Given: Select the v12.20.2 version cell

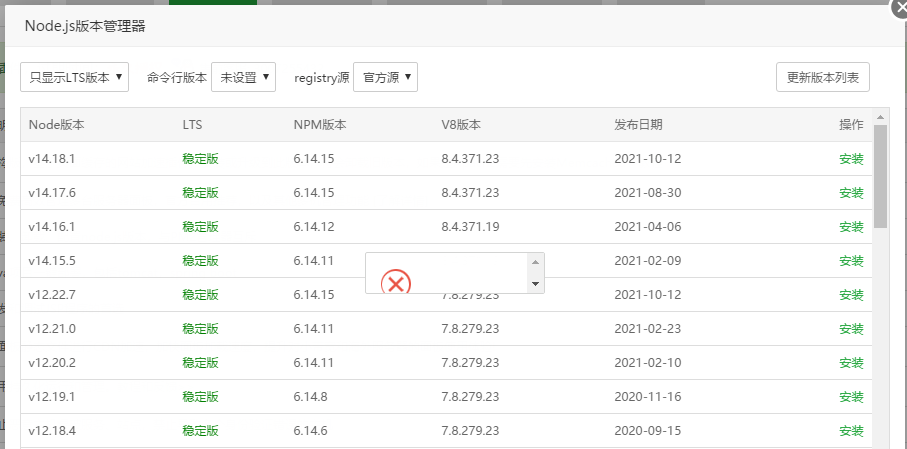Looking at the screenshot, I should coord(51,363).
